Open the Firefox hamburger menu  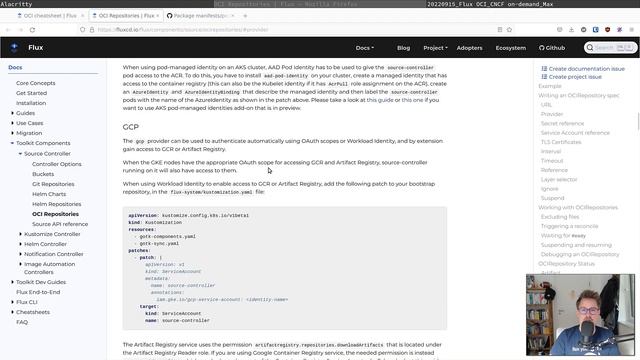click(x=631, y=30)
